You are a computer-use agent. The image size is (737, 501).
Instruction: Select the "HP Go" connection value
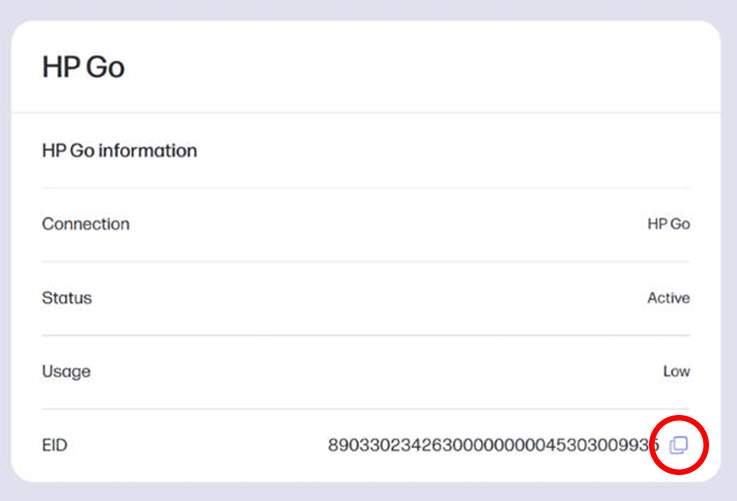pos(668,224)
